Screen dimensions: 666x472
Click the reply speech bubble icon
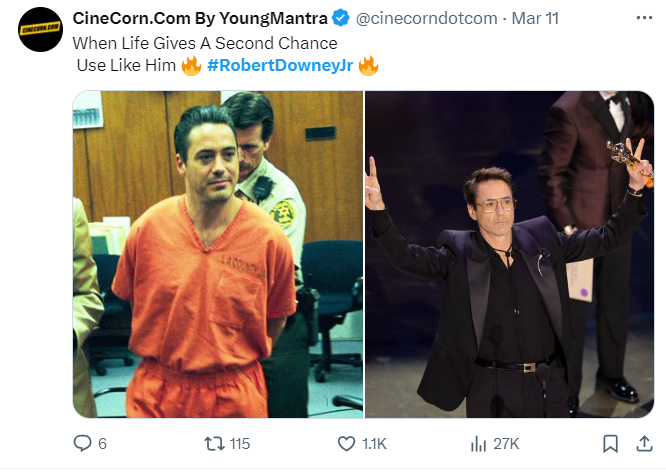pyautogui.click(x=83, y=443)
